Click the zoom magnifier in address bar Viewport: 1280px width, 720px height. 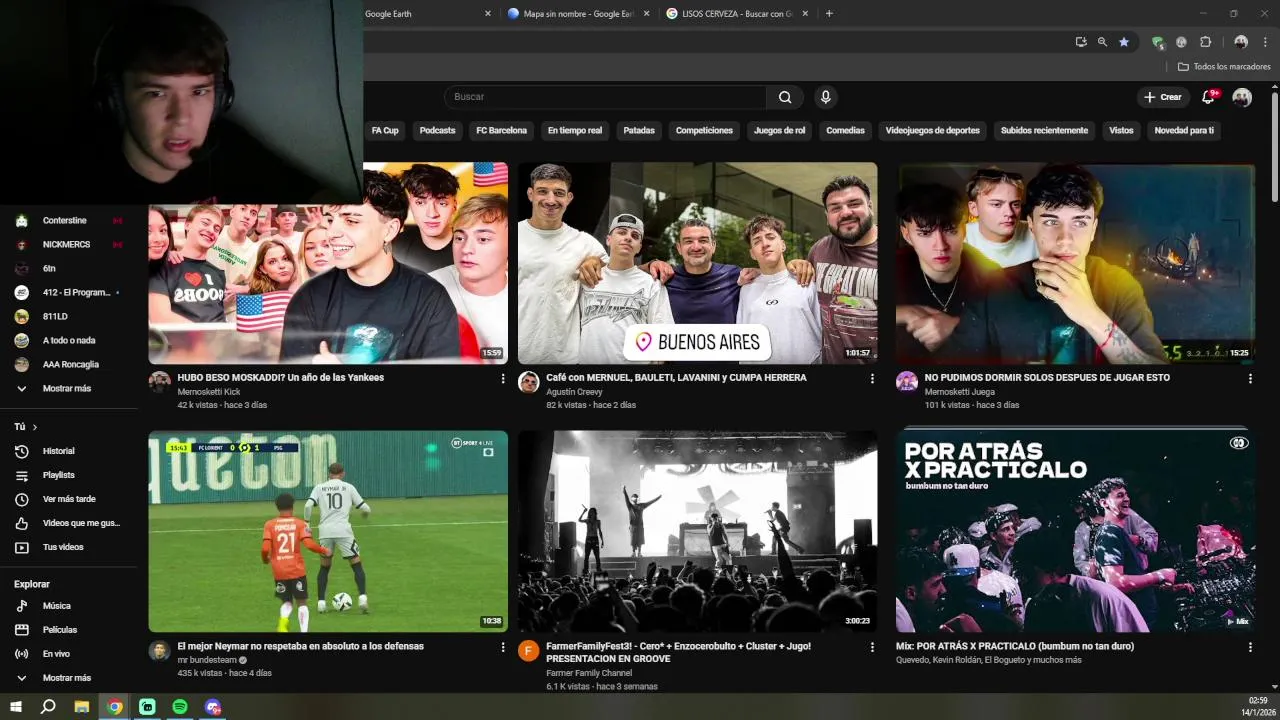(1102, 42)
